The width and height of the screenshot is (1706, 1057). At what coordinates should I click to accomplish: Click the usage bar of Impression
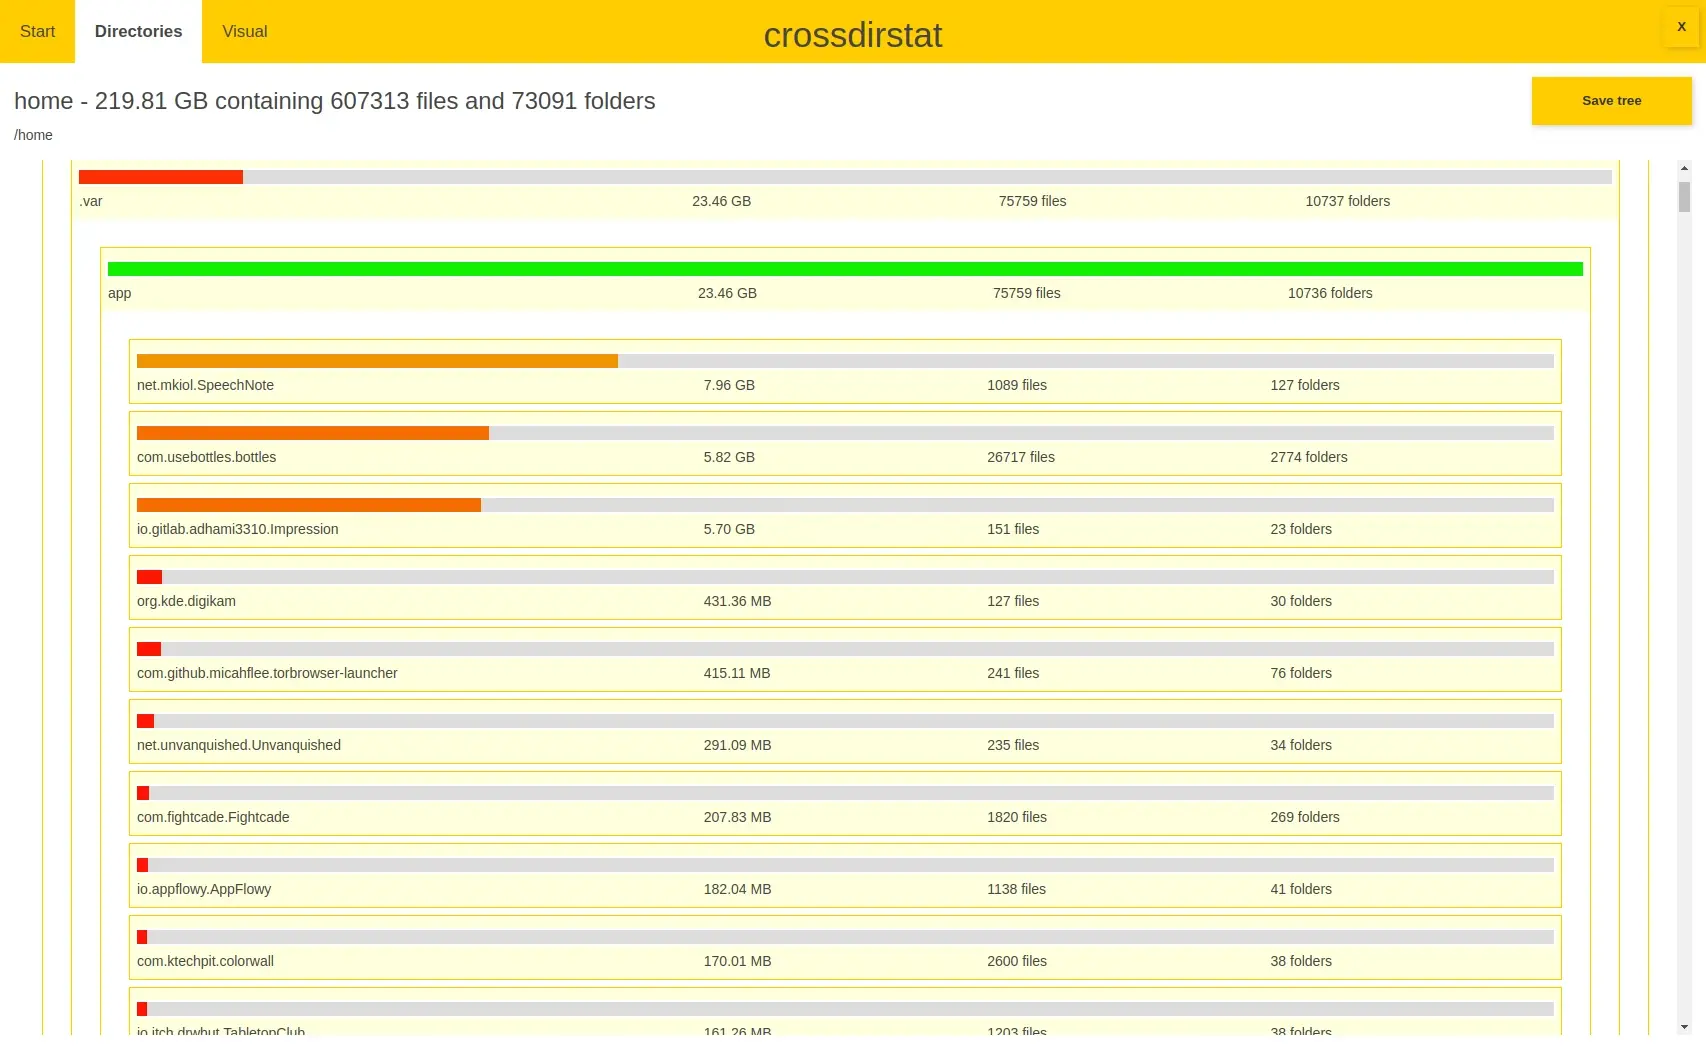coord(309,505)
